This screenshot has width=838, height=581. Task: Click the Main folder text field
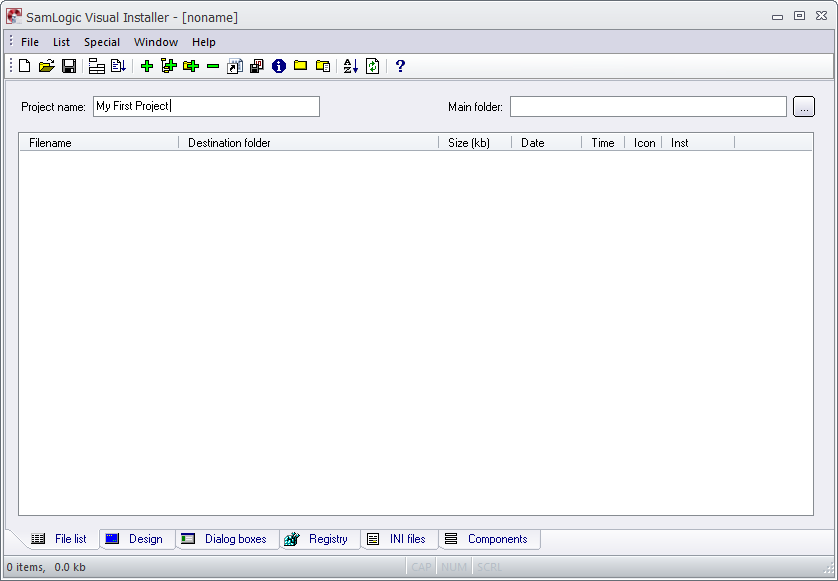click(648, 106)
